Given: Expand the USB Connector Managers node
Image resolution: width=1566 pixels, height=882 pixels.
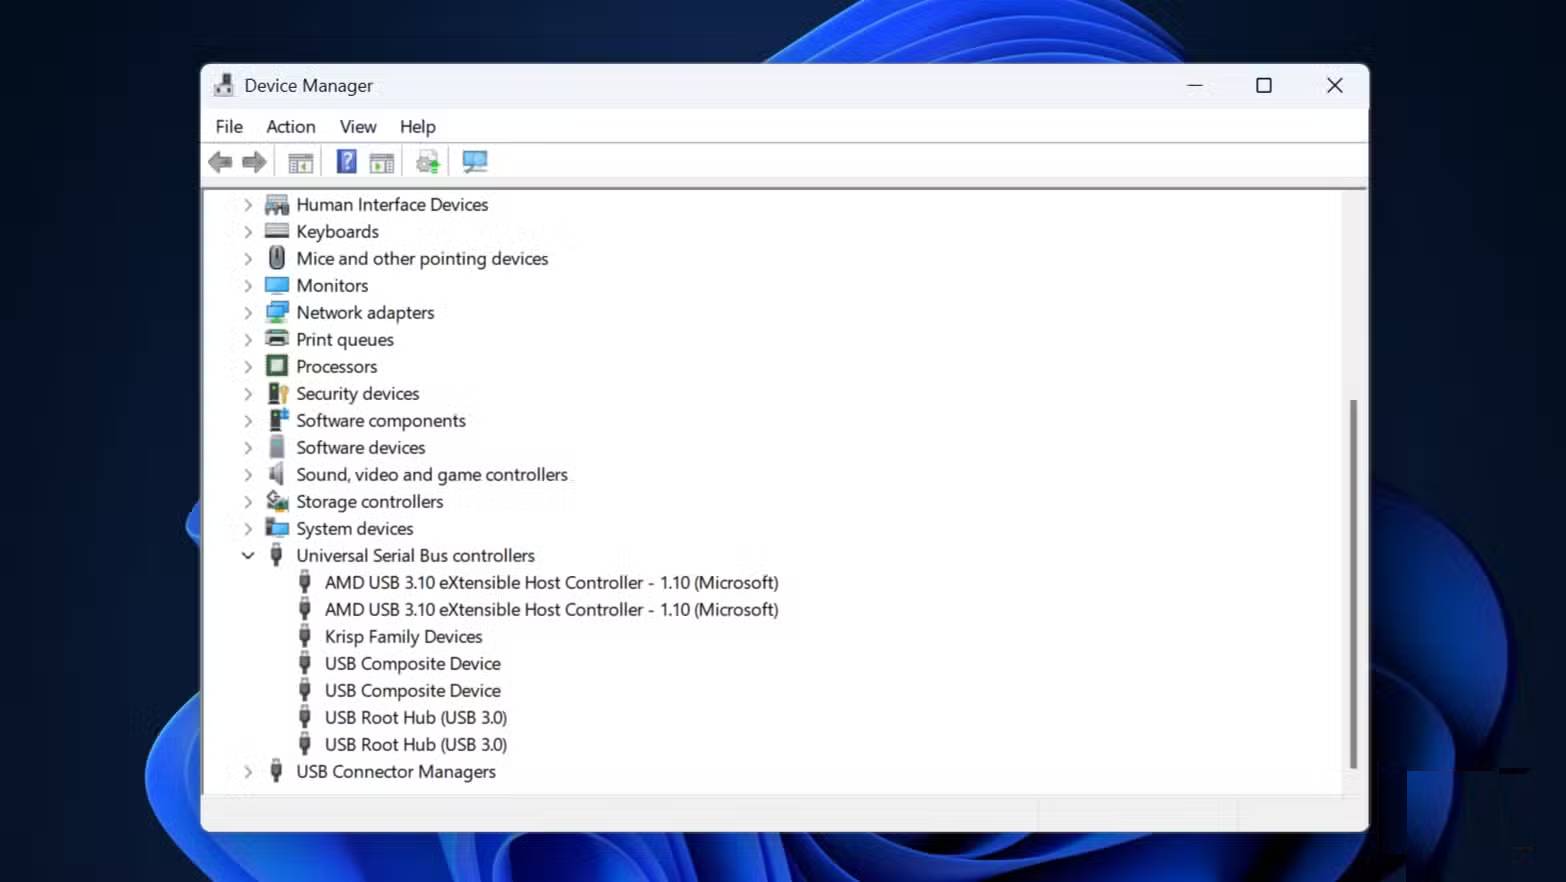Looking at the screenshot, I should [x=248, y=772].
